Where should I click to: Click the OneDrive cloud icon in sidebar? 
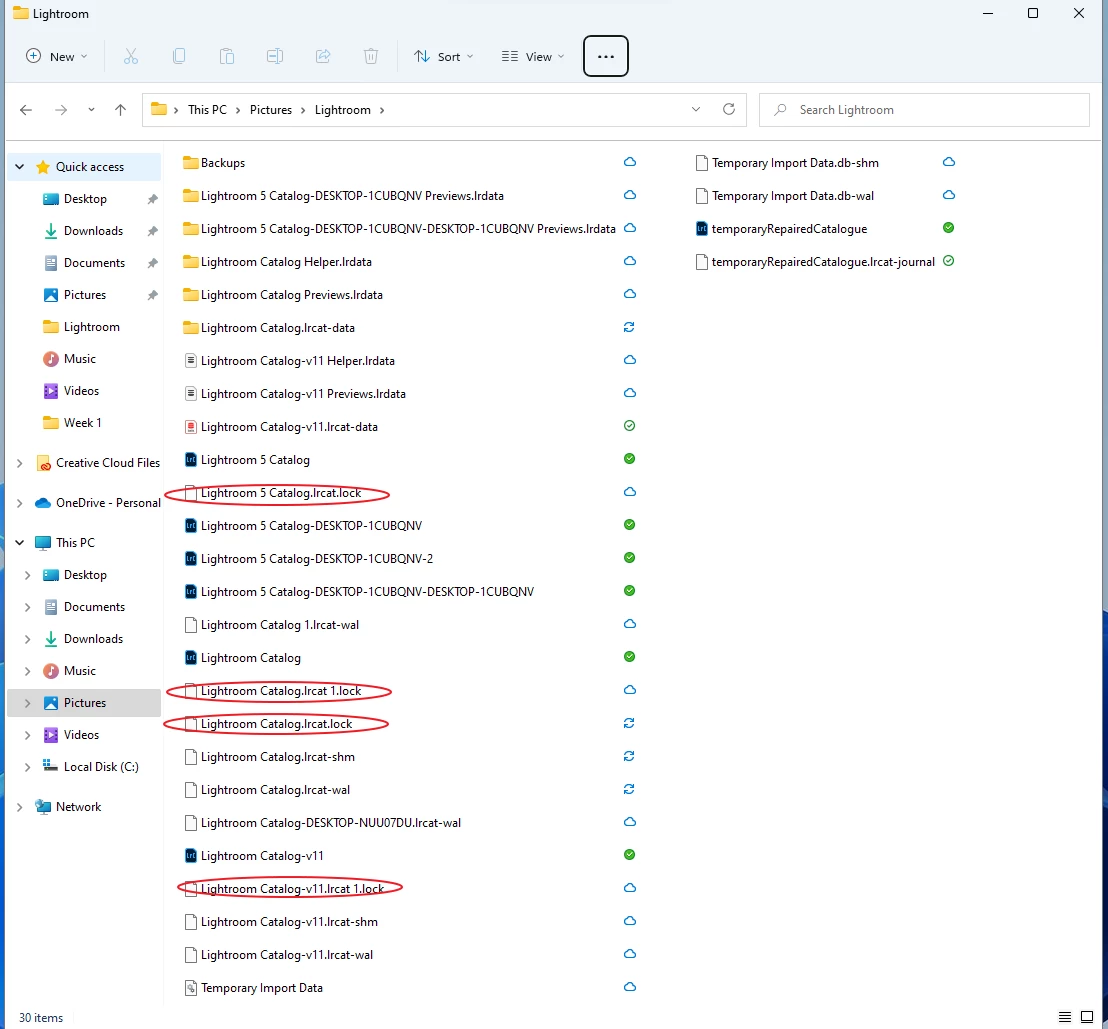tap(43, 503)
